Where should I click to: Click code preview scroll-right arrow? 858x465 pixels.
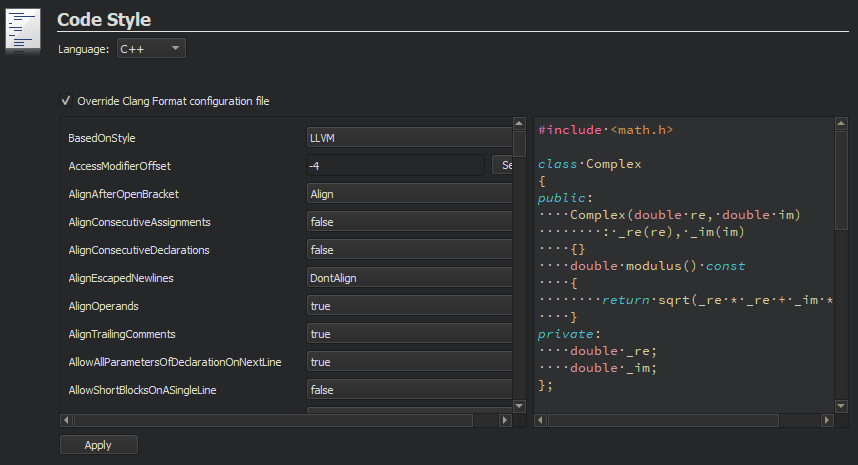pyautogui.click(x=827, y=420)
